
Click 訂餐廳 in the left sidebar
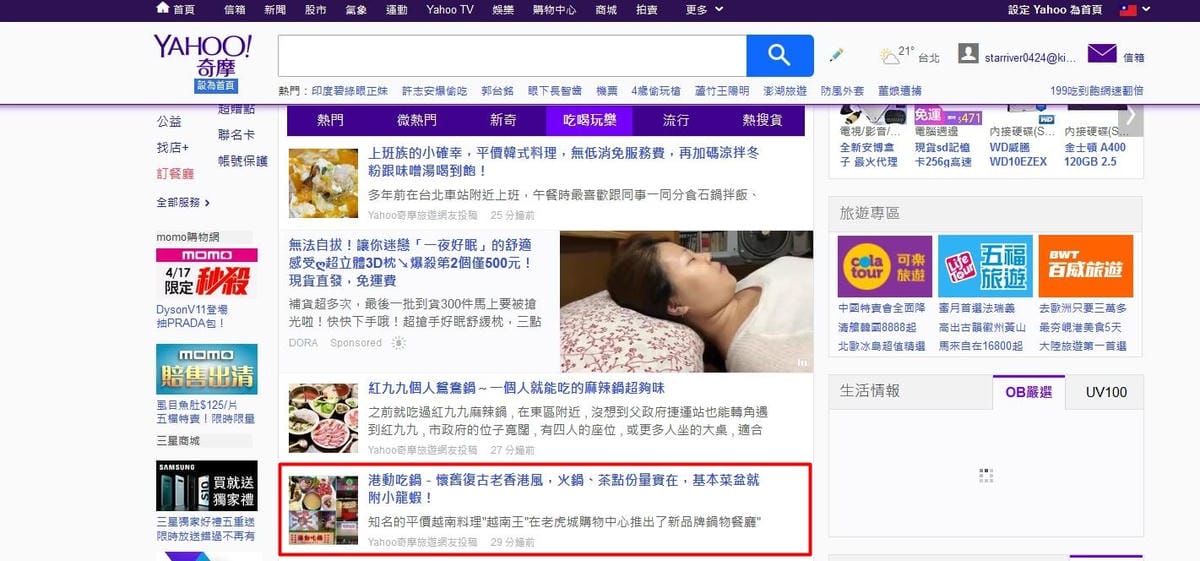pos(175,173)
